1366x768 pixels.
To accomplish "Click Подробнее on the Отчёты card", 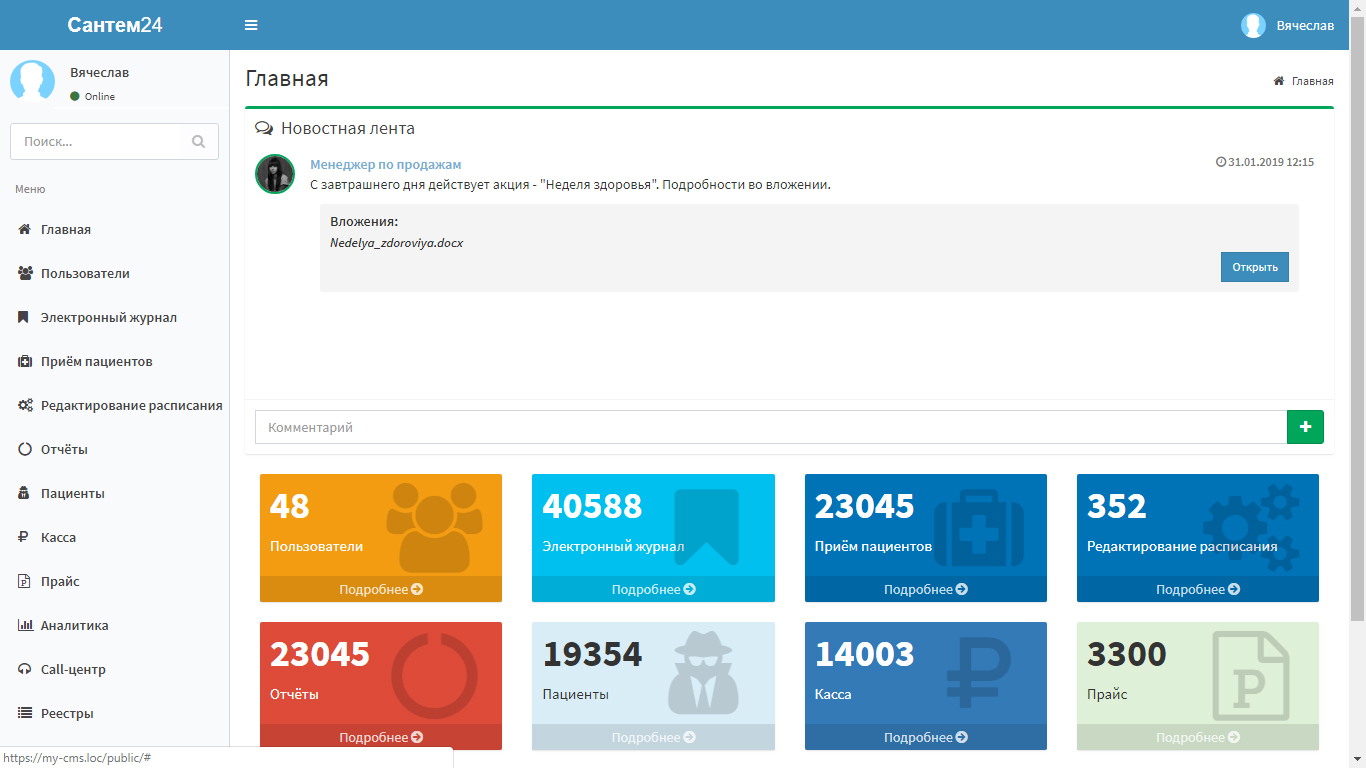I will pos(381,737).
